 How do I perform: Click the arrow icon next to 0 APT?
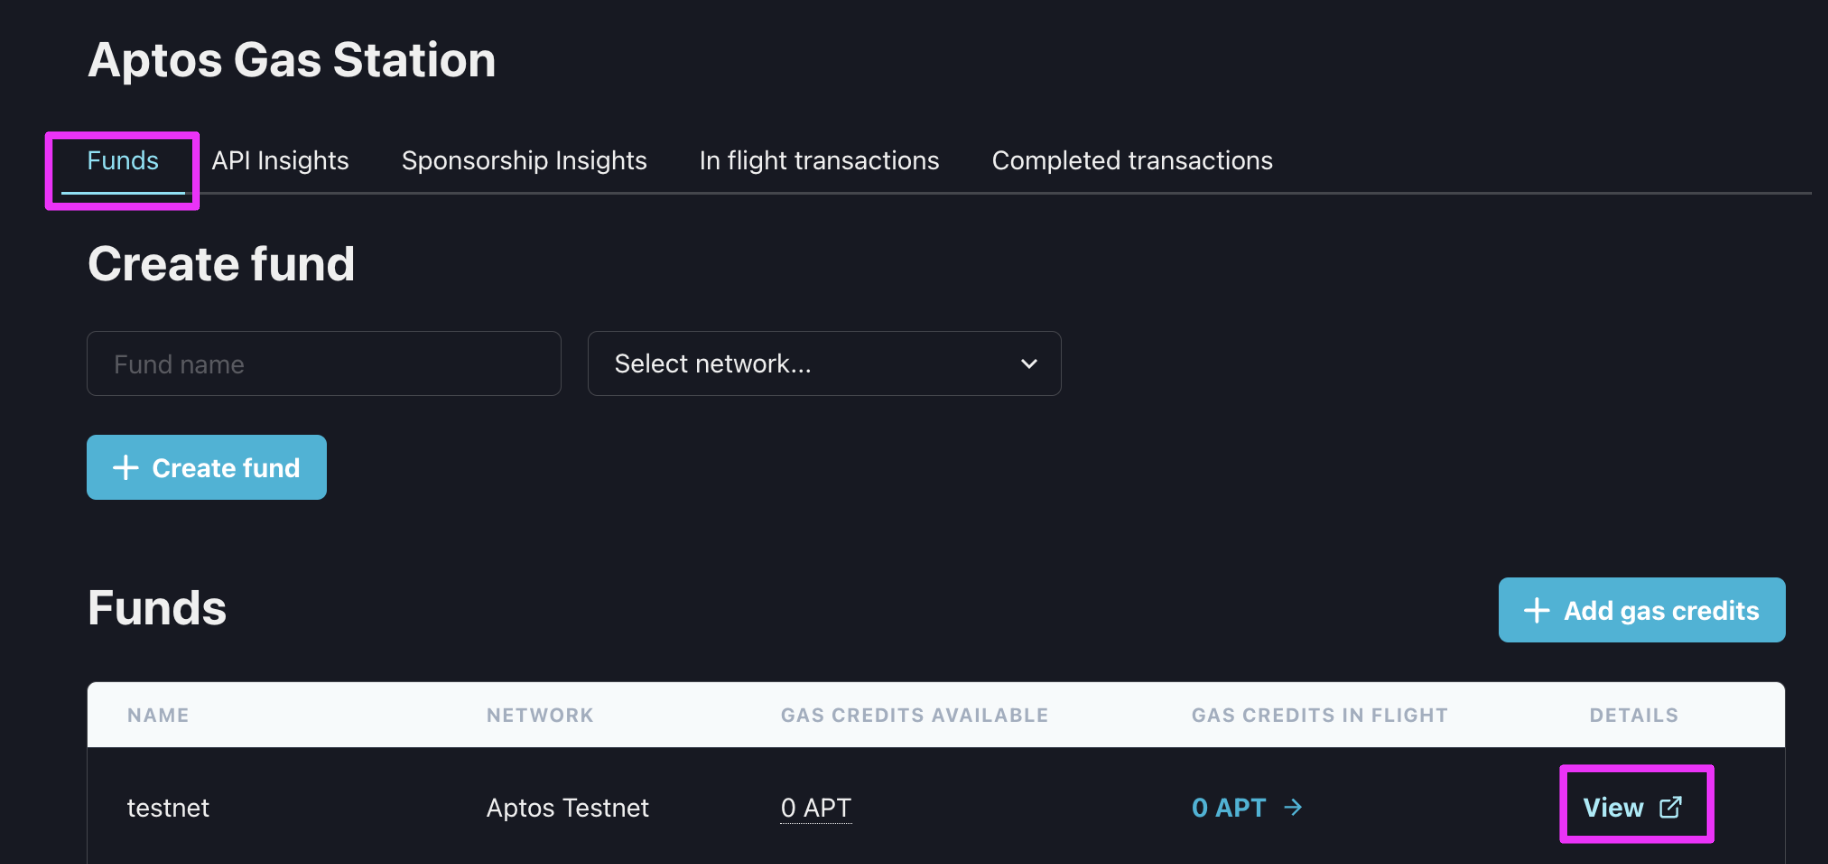(x=1293, y=807)
